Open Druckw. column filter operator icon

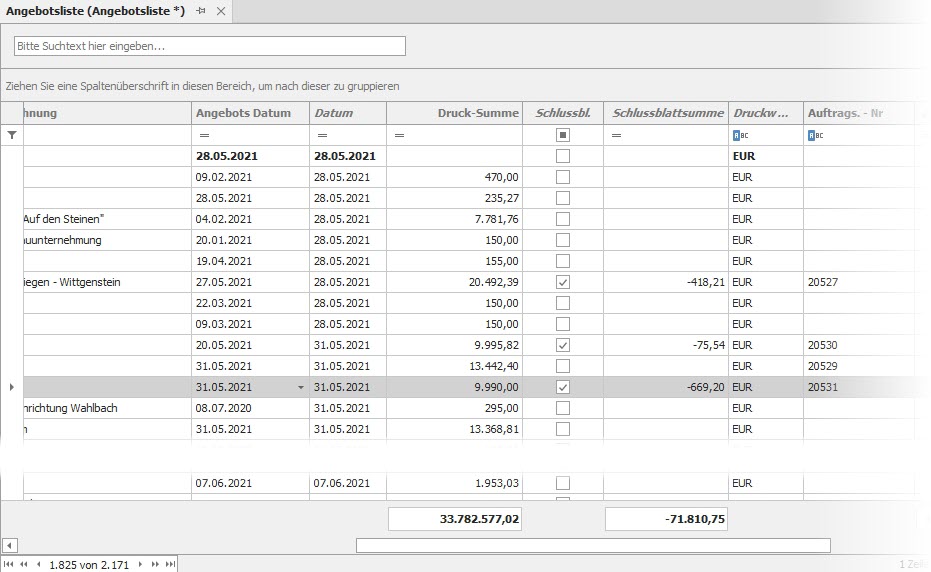[738, 135]
